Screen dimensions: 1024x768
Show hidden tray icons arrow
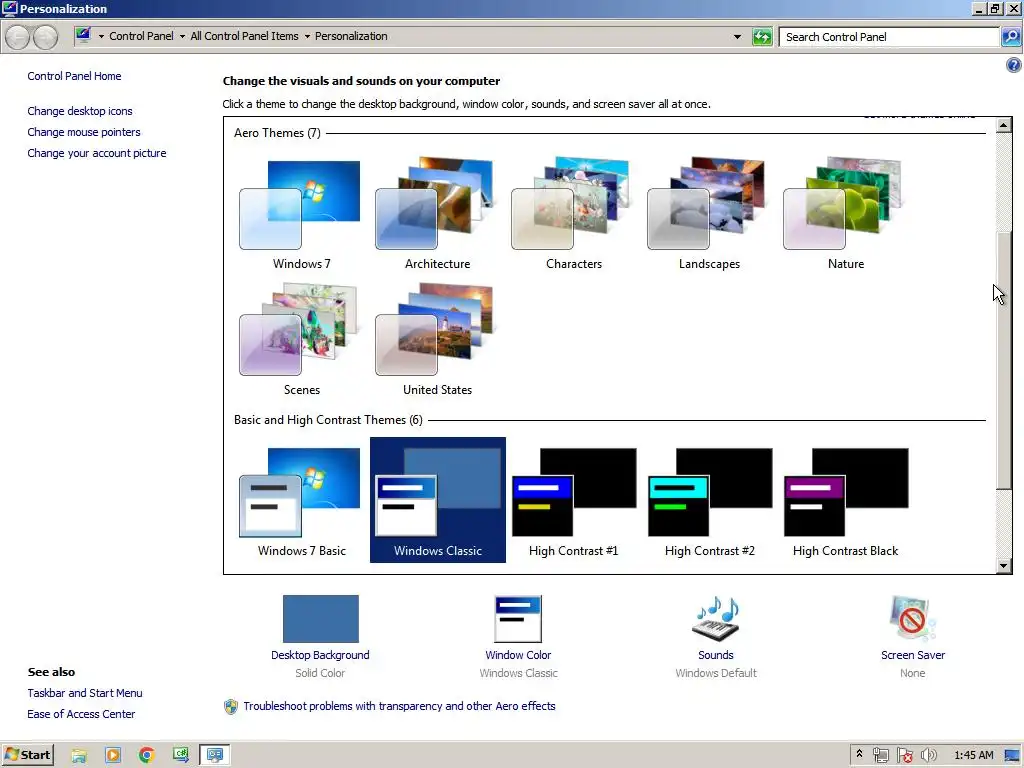(x=859, y=755)
